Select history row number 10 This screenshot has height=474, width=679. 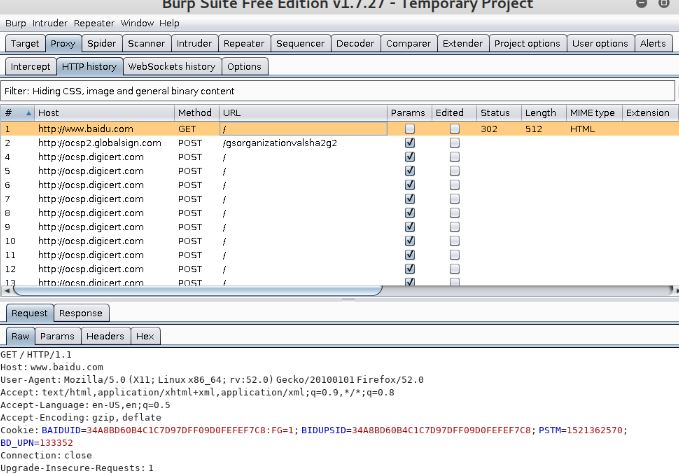pyautogui.click(x=340, y=241)
